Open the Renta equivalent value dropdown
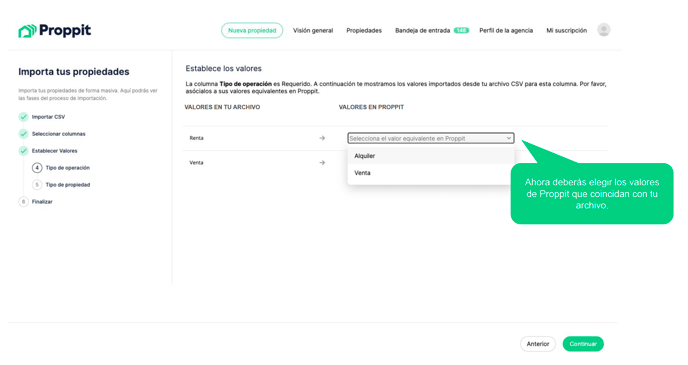 (x=430, y=138)
